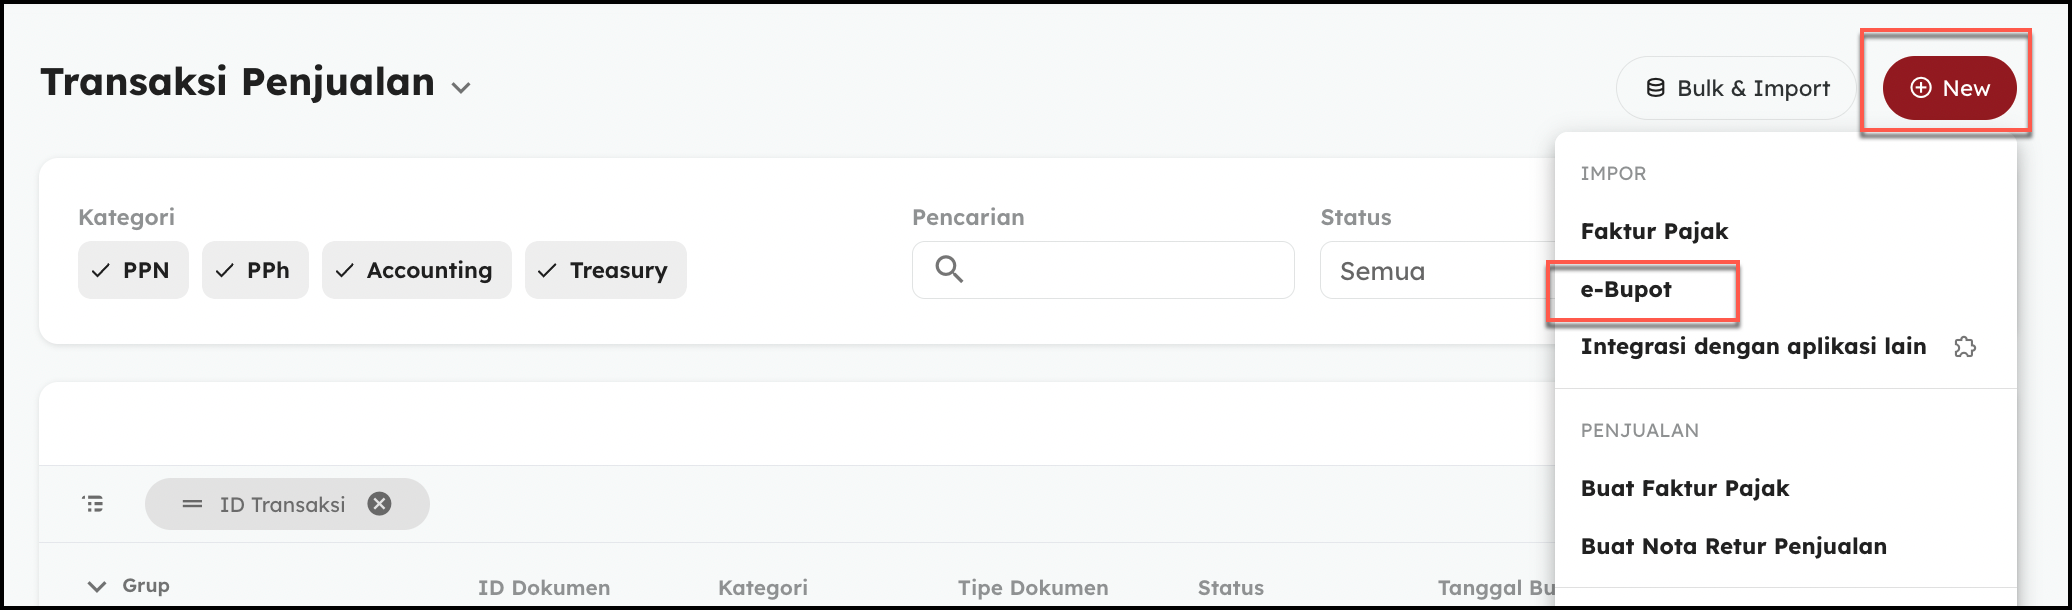Select e-Bupot from the Impor menu
Image resolution: width=2072 pixels, height=610 pixels.
pyautogui.click(x=1626, y=290)
